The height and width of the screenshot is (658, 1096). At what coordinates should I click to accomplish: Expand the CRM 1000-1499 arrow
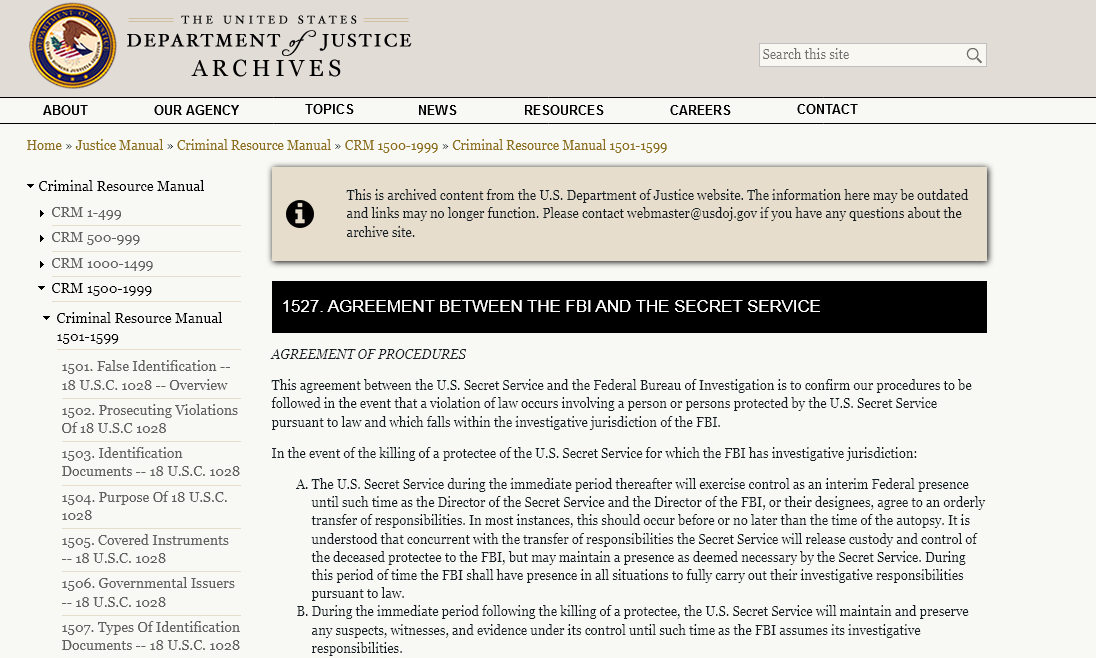pos(42,264)
